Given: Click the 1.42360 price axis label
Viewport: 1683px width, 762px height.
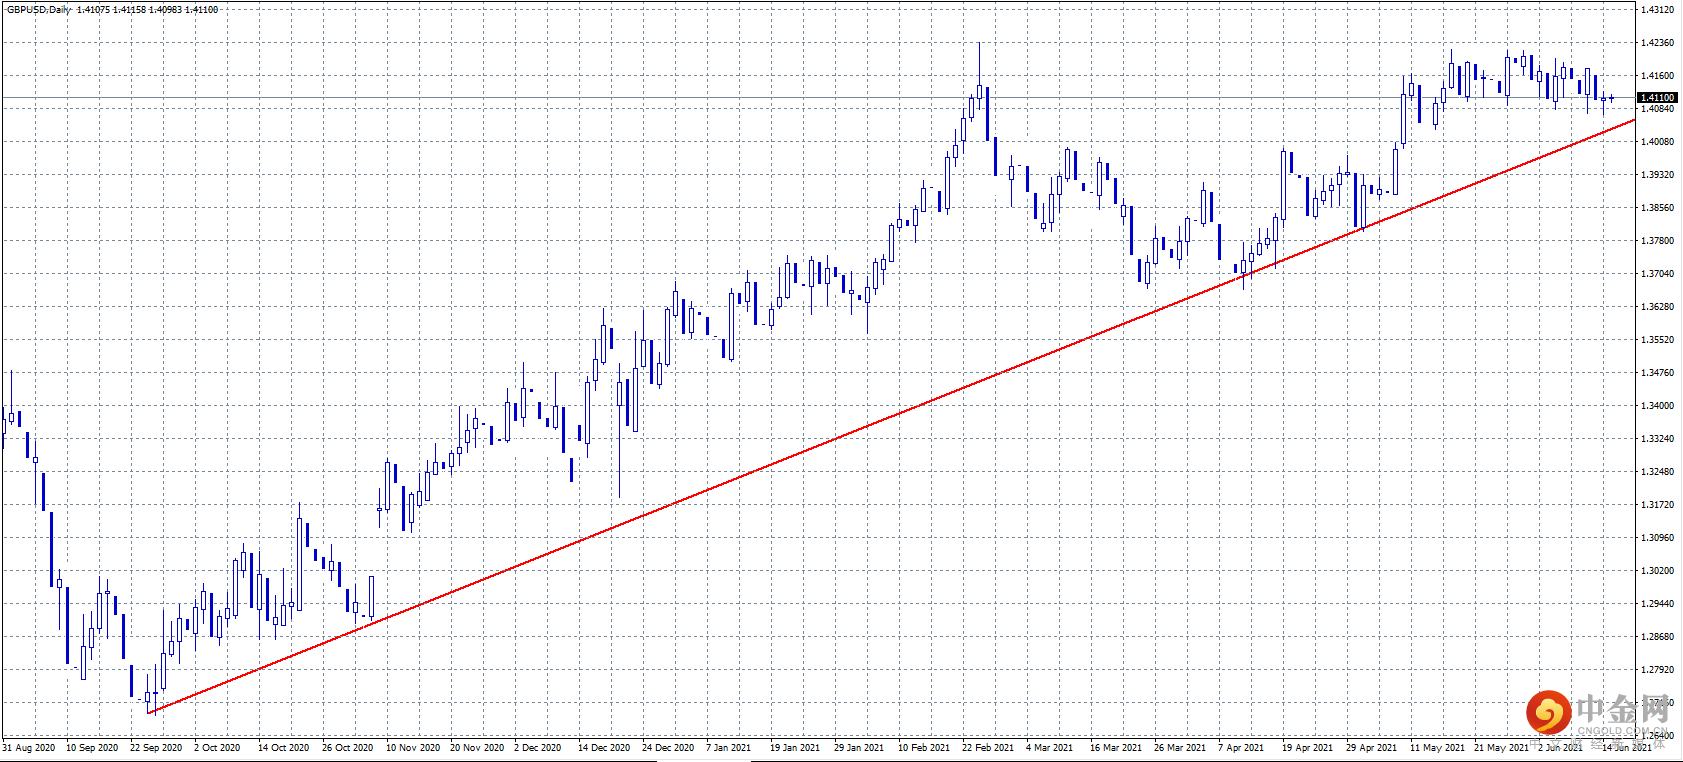Looking at the screenshot, I should pyautogui.click(x=1658, y=43).
